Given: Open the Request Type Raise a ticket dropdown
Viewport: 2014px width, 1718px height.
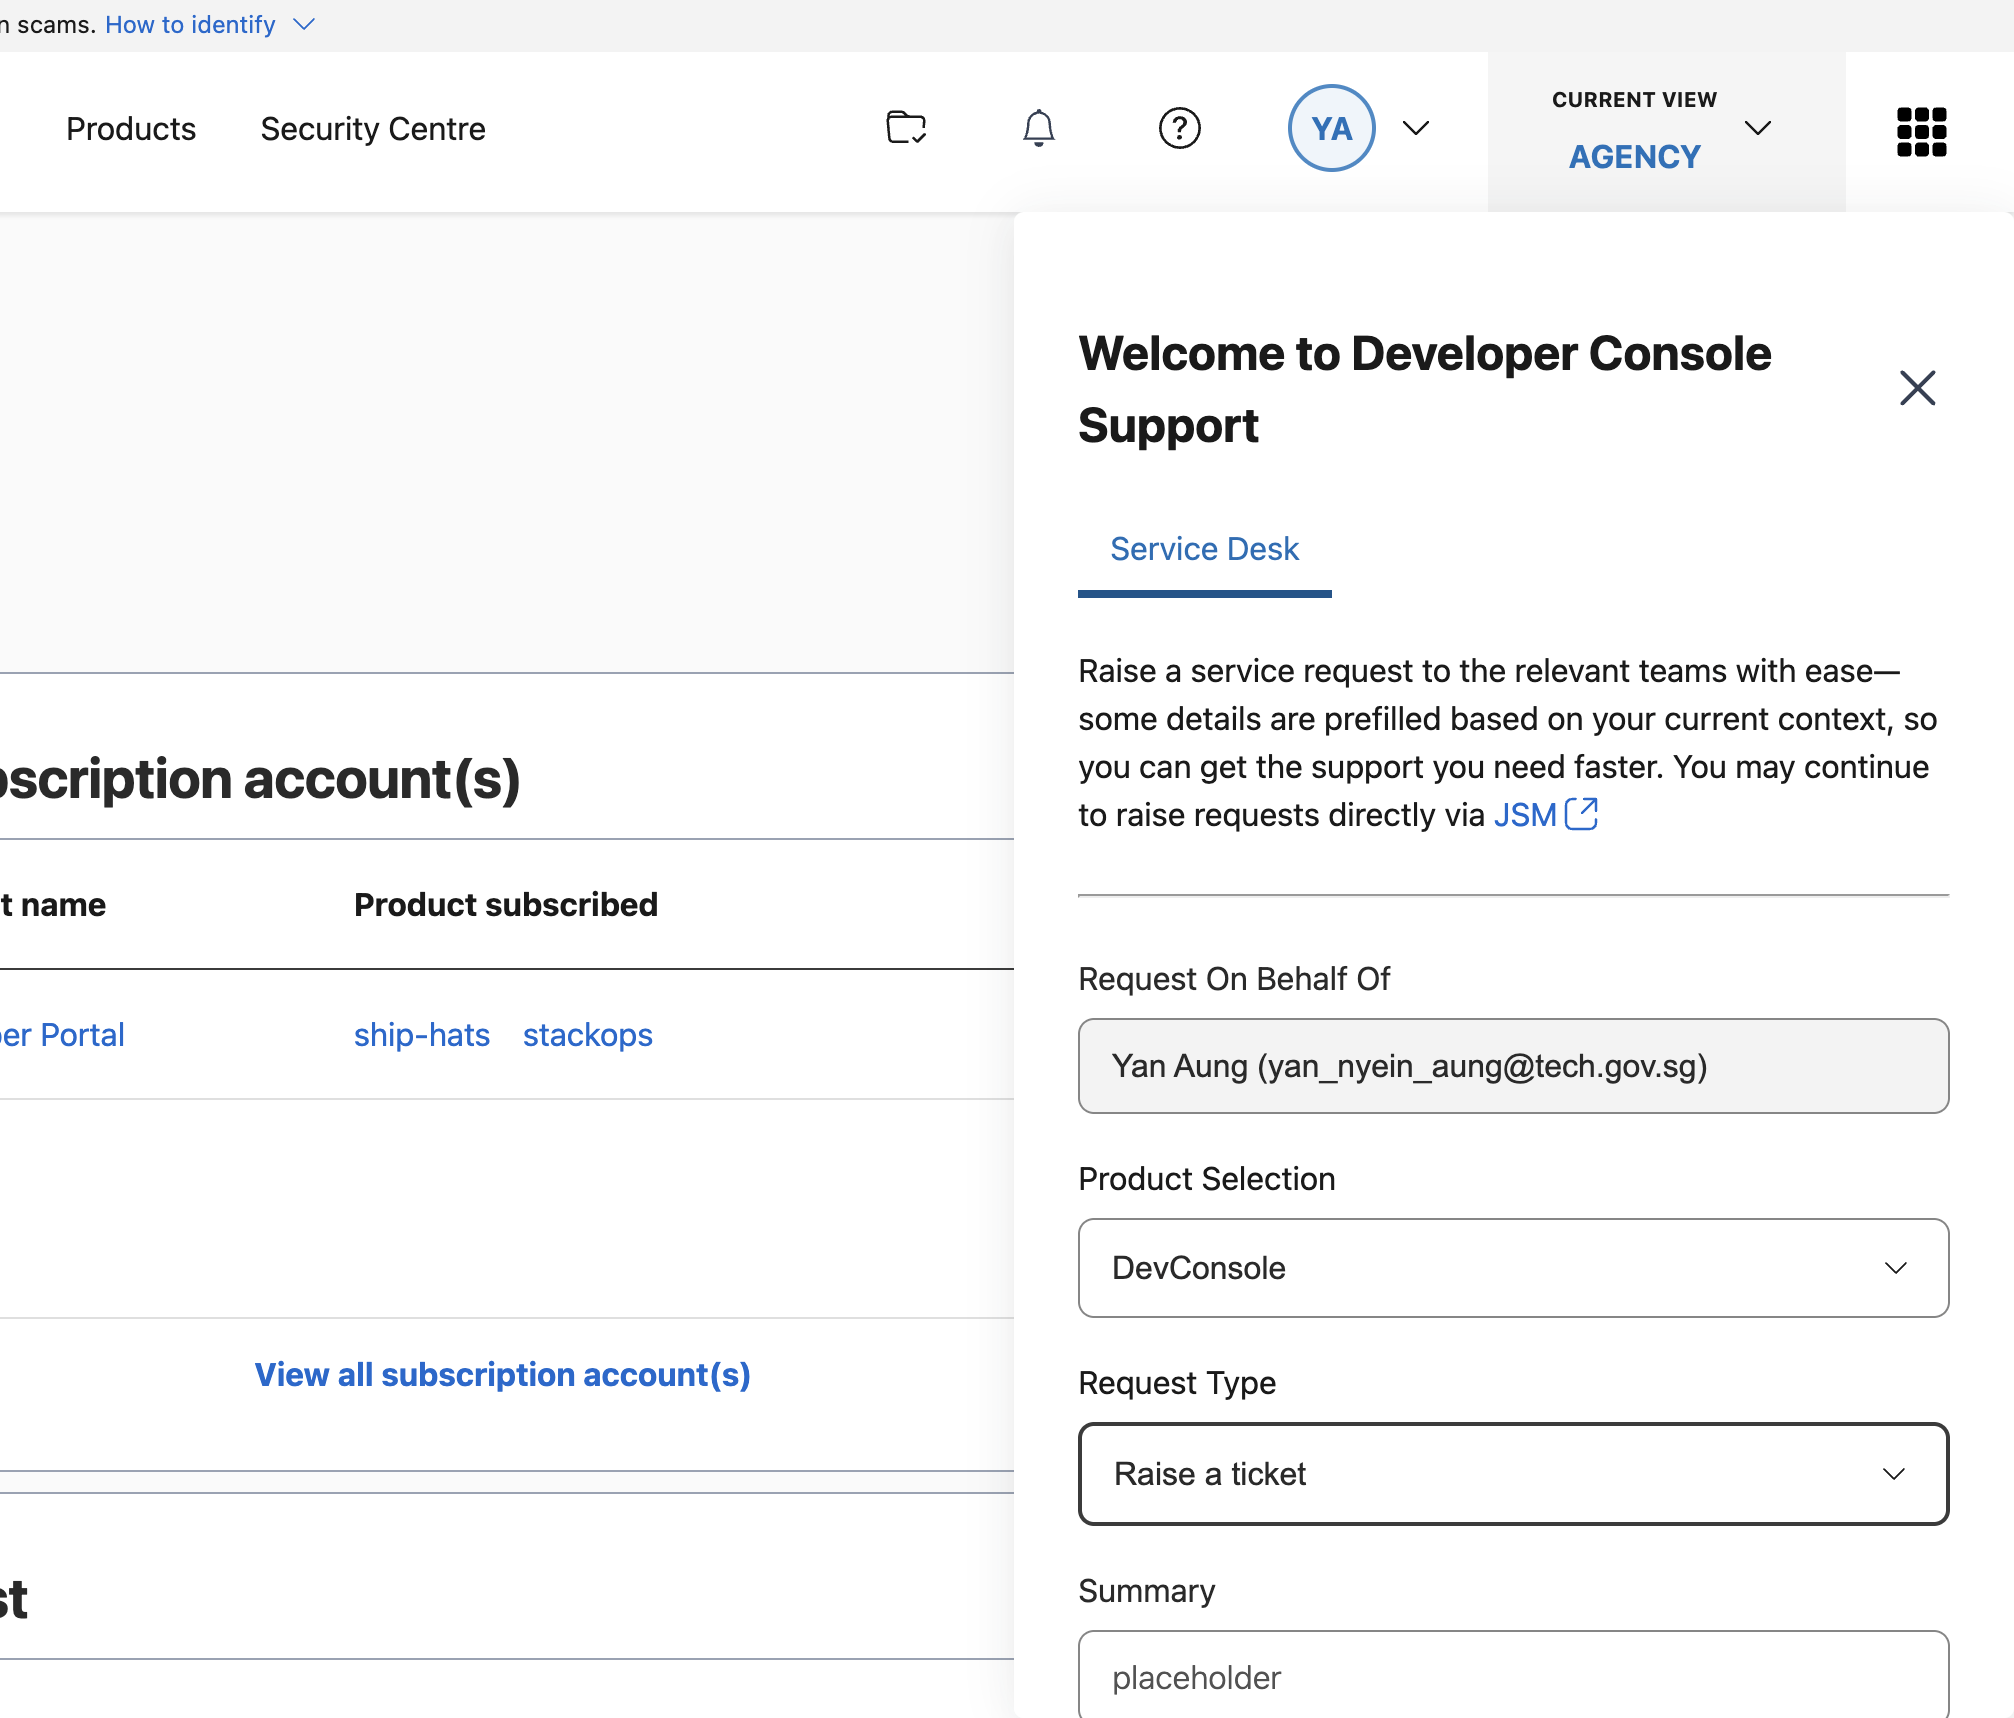Looking at the screenshot, I should click(x=1513, y=1473).
